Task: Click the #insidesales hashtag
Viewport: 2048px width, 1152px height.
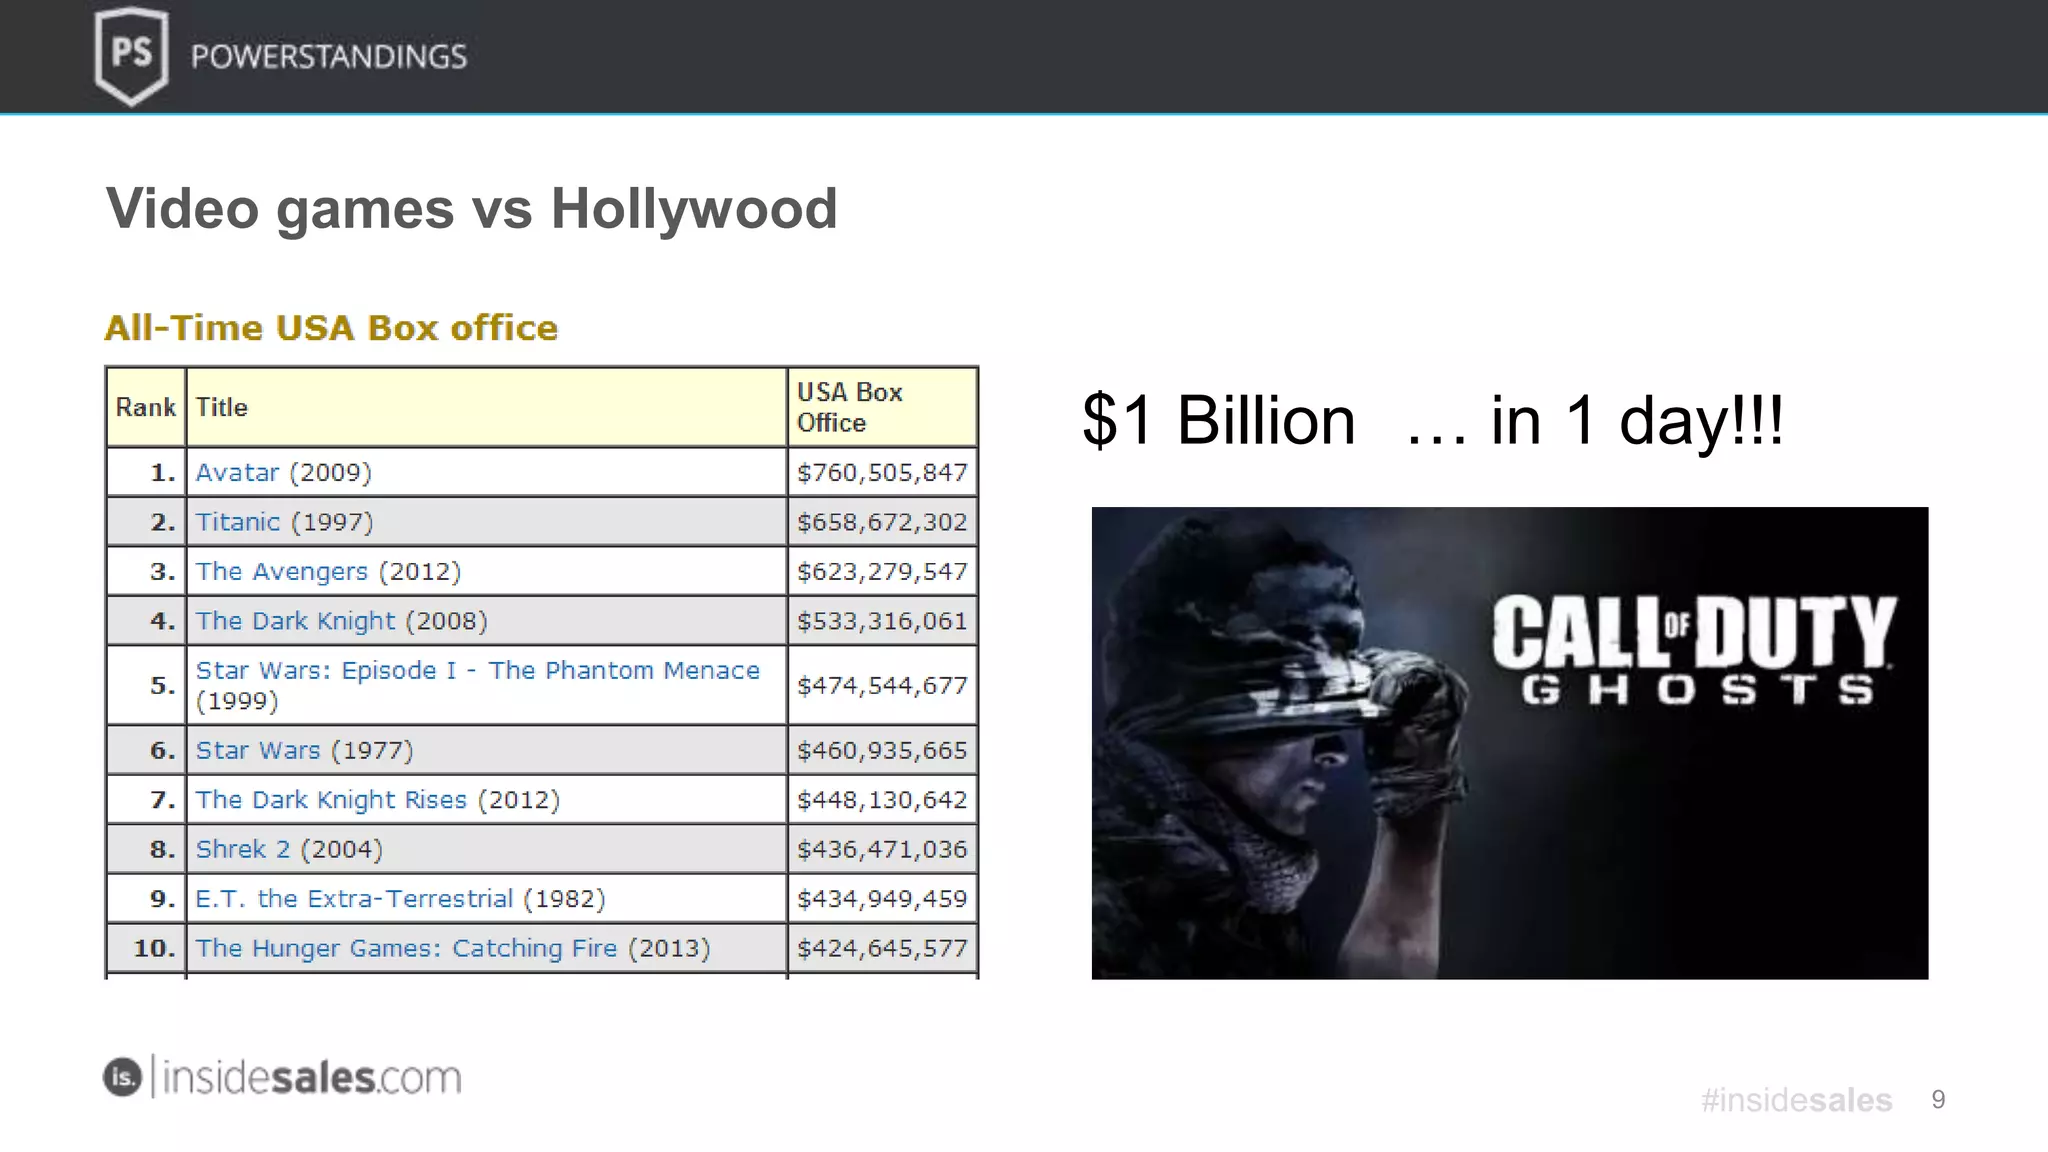Action: pos(1796,1100)
